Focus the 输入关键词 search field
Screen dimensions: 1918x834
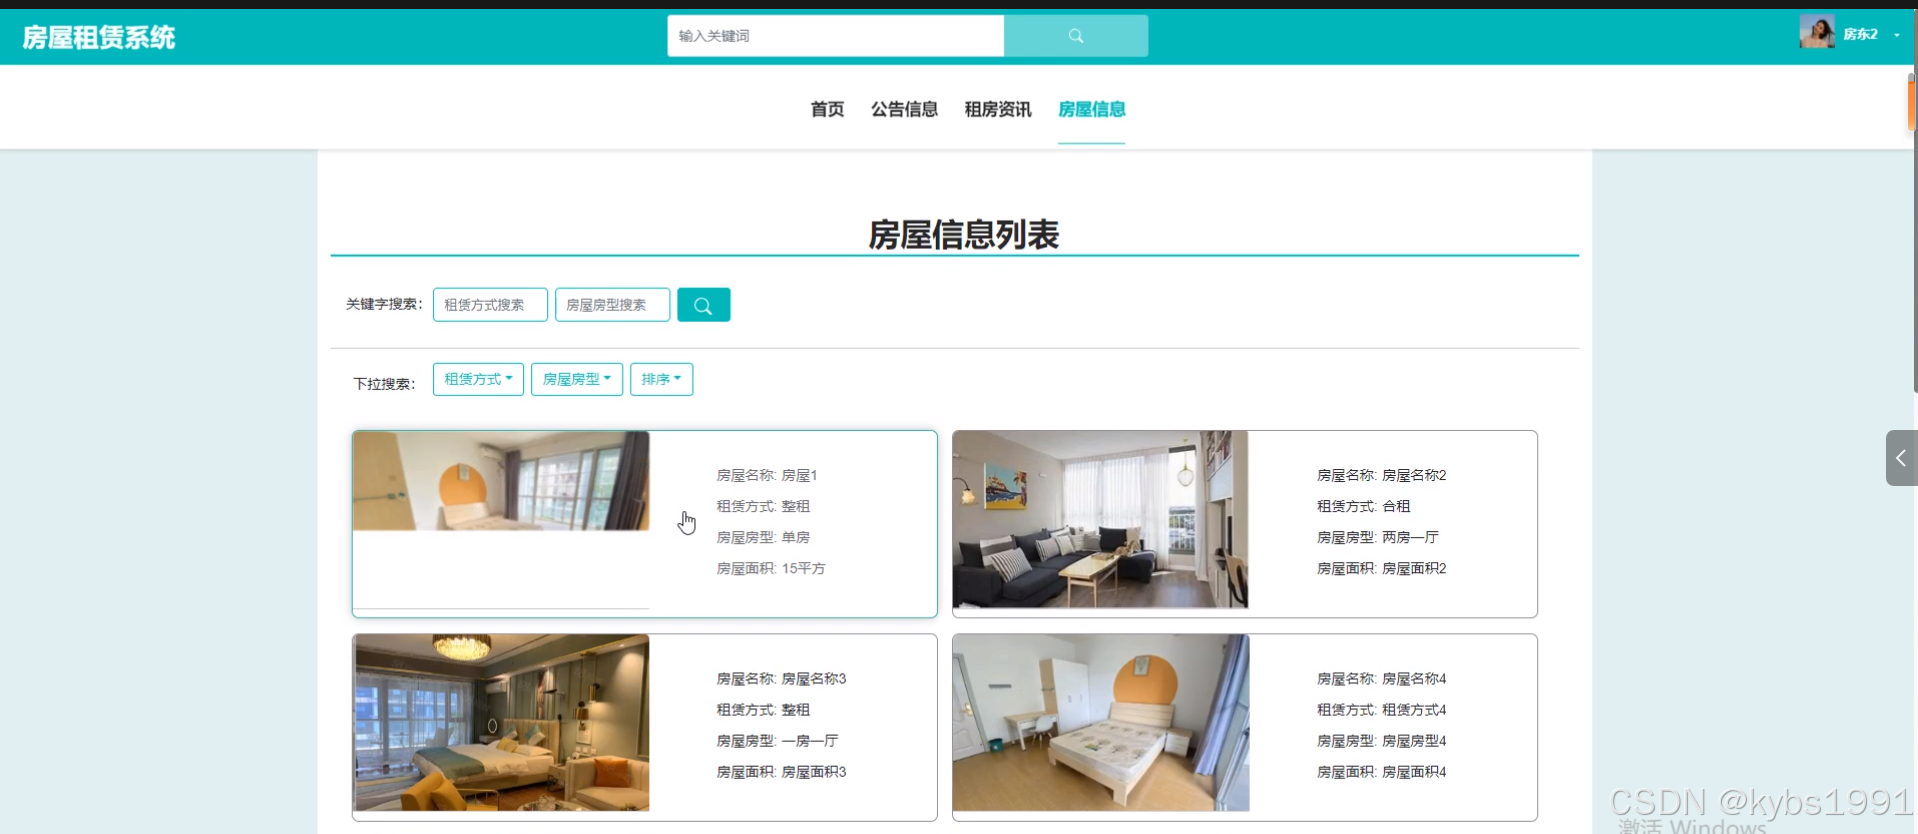tap(836, 36)
